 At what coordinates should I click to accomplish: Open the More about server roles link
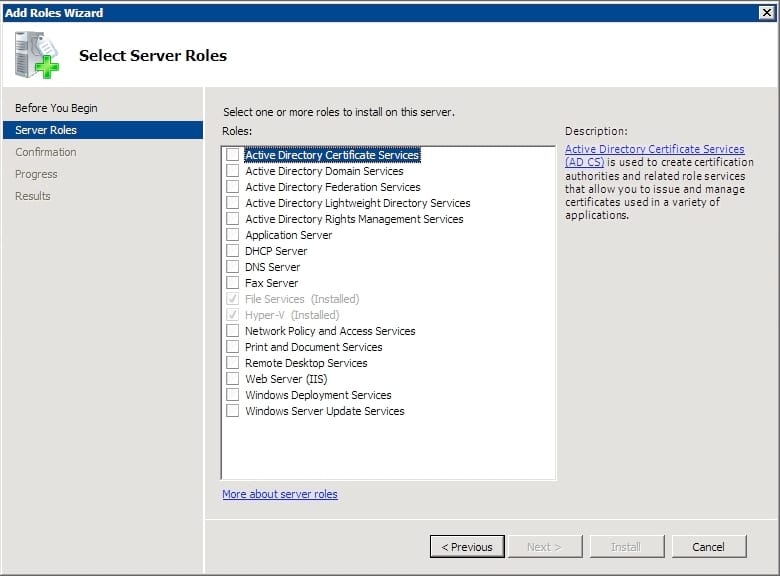pos(280,494)
